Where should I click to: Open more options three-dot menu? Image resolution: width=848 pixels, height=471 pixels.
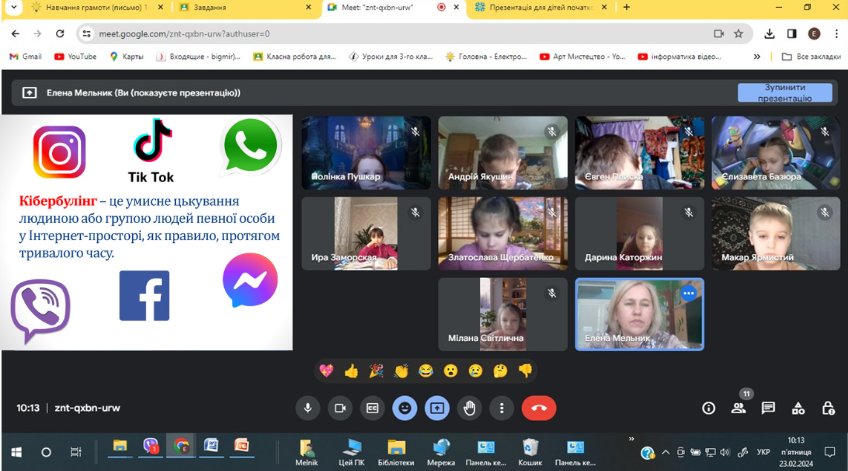click(x=502, y=408)
